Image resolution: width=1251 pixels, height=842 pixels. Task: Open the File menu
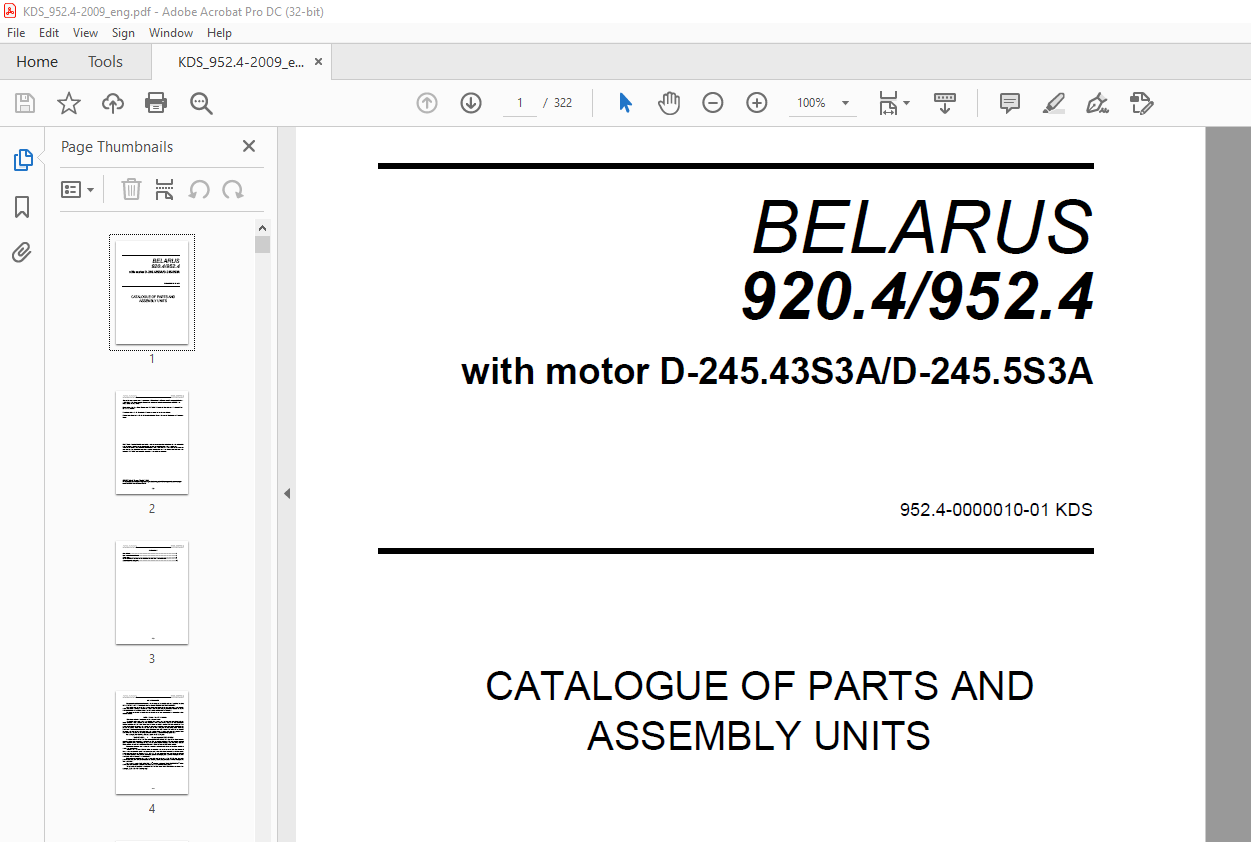point(16,33)
